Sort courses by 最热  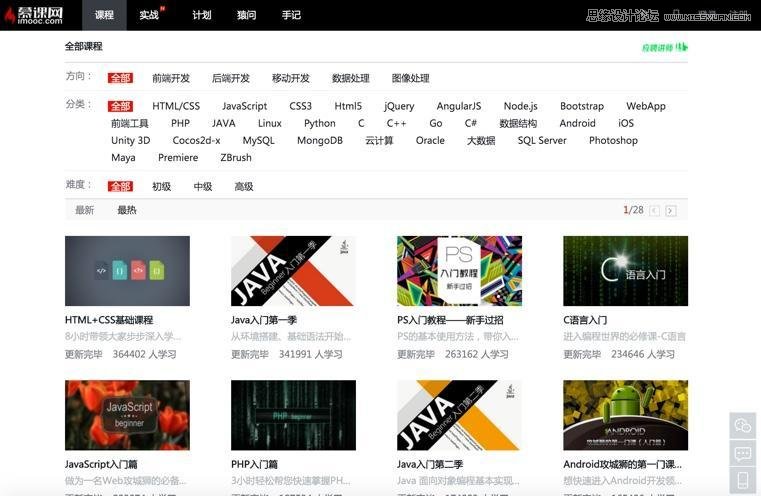pos(127,210)
